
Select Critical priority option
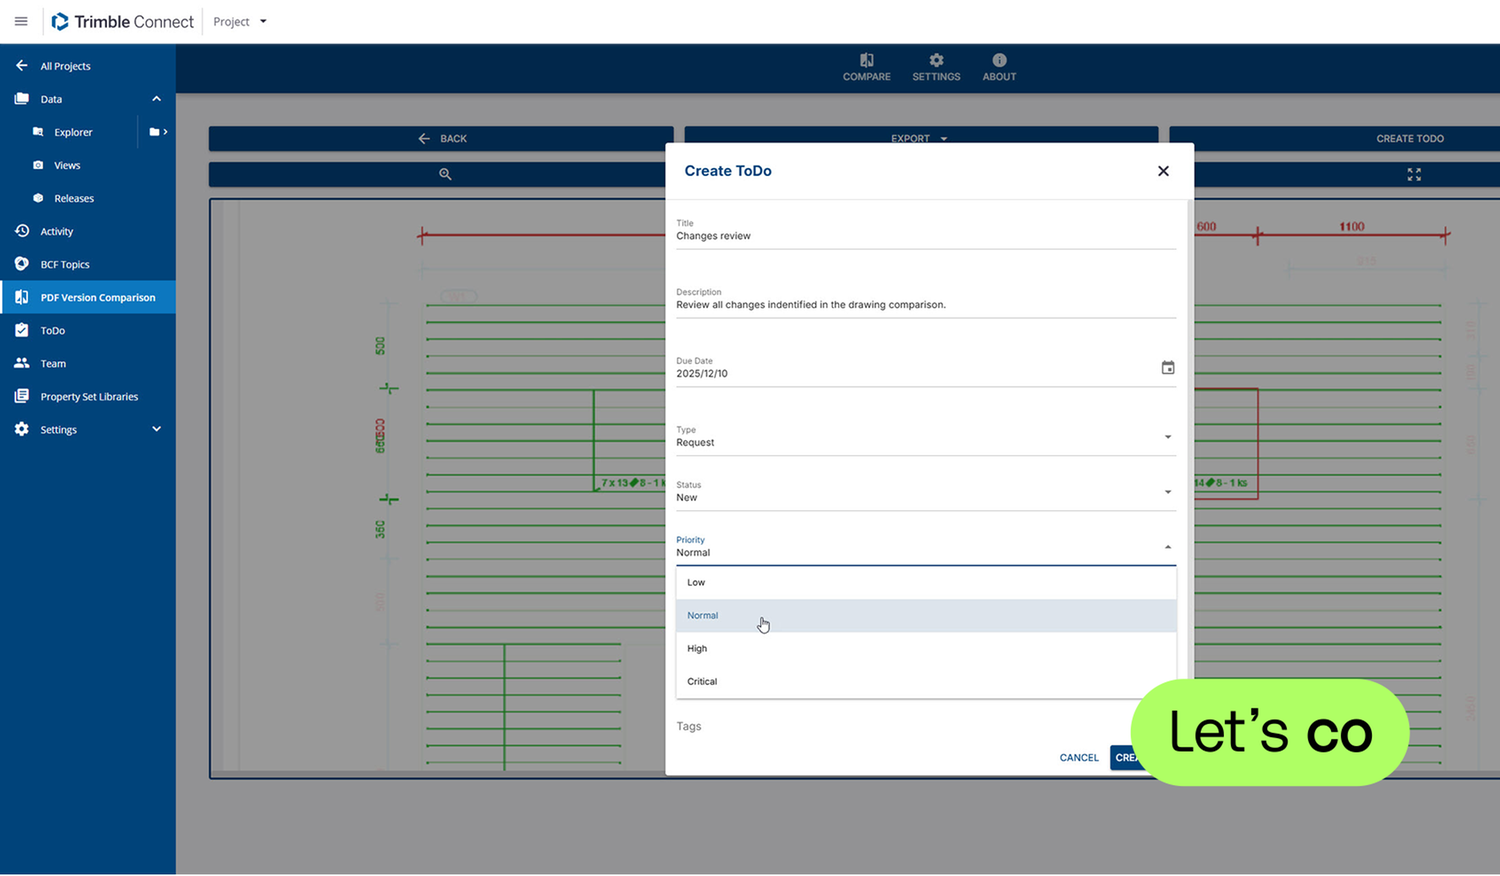[x=926, y=681]
